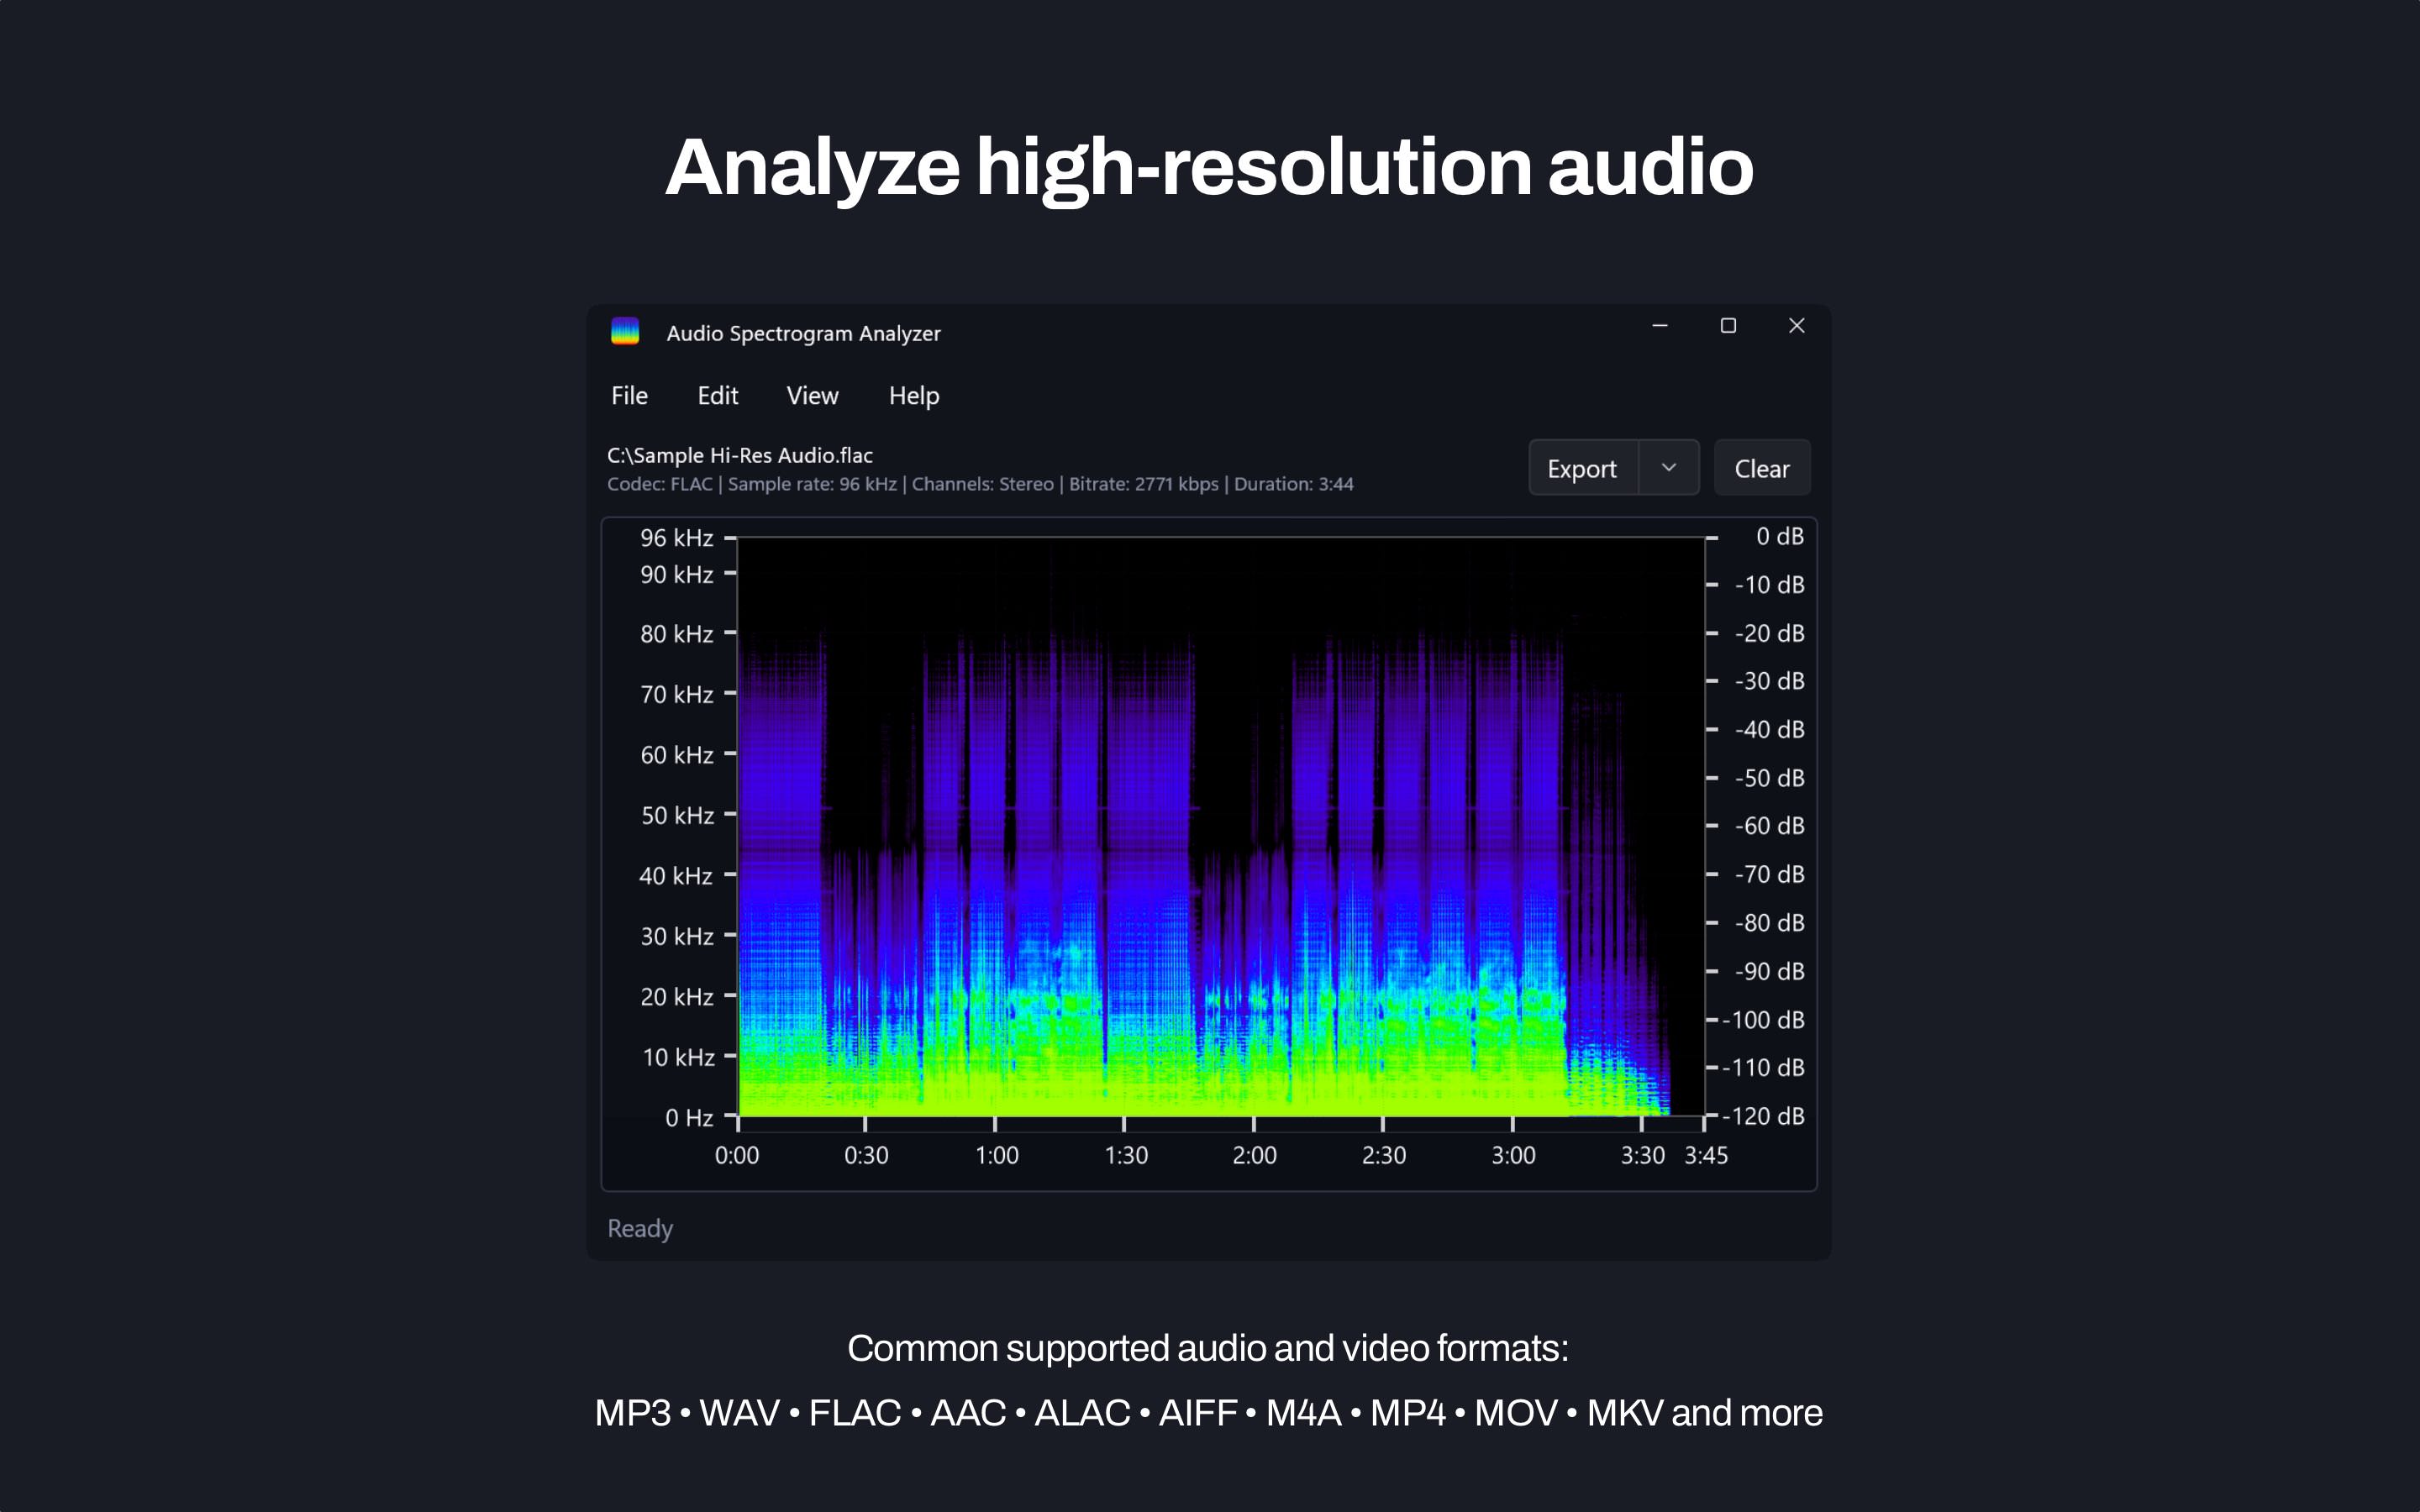The height and width of the screenshot is (1512, 2420).
Task: Open the File menu
Action: [x=629, y=396]
